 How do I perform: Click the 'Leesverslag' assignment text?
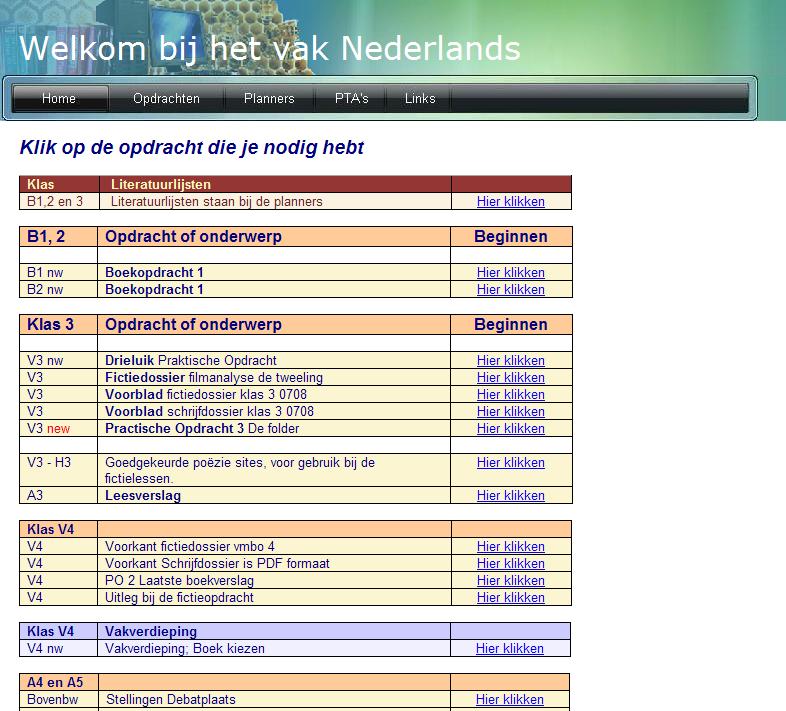click(x=143, y=495)
